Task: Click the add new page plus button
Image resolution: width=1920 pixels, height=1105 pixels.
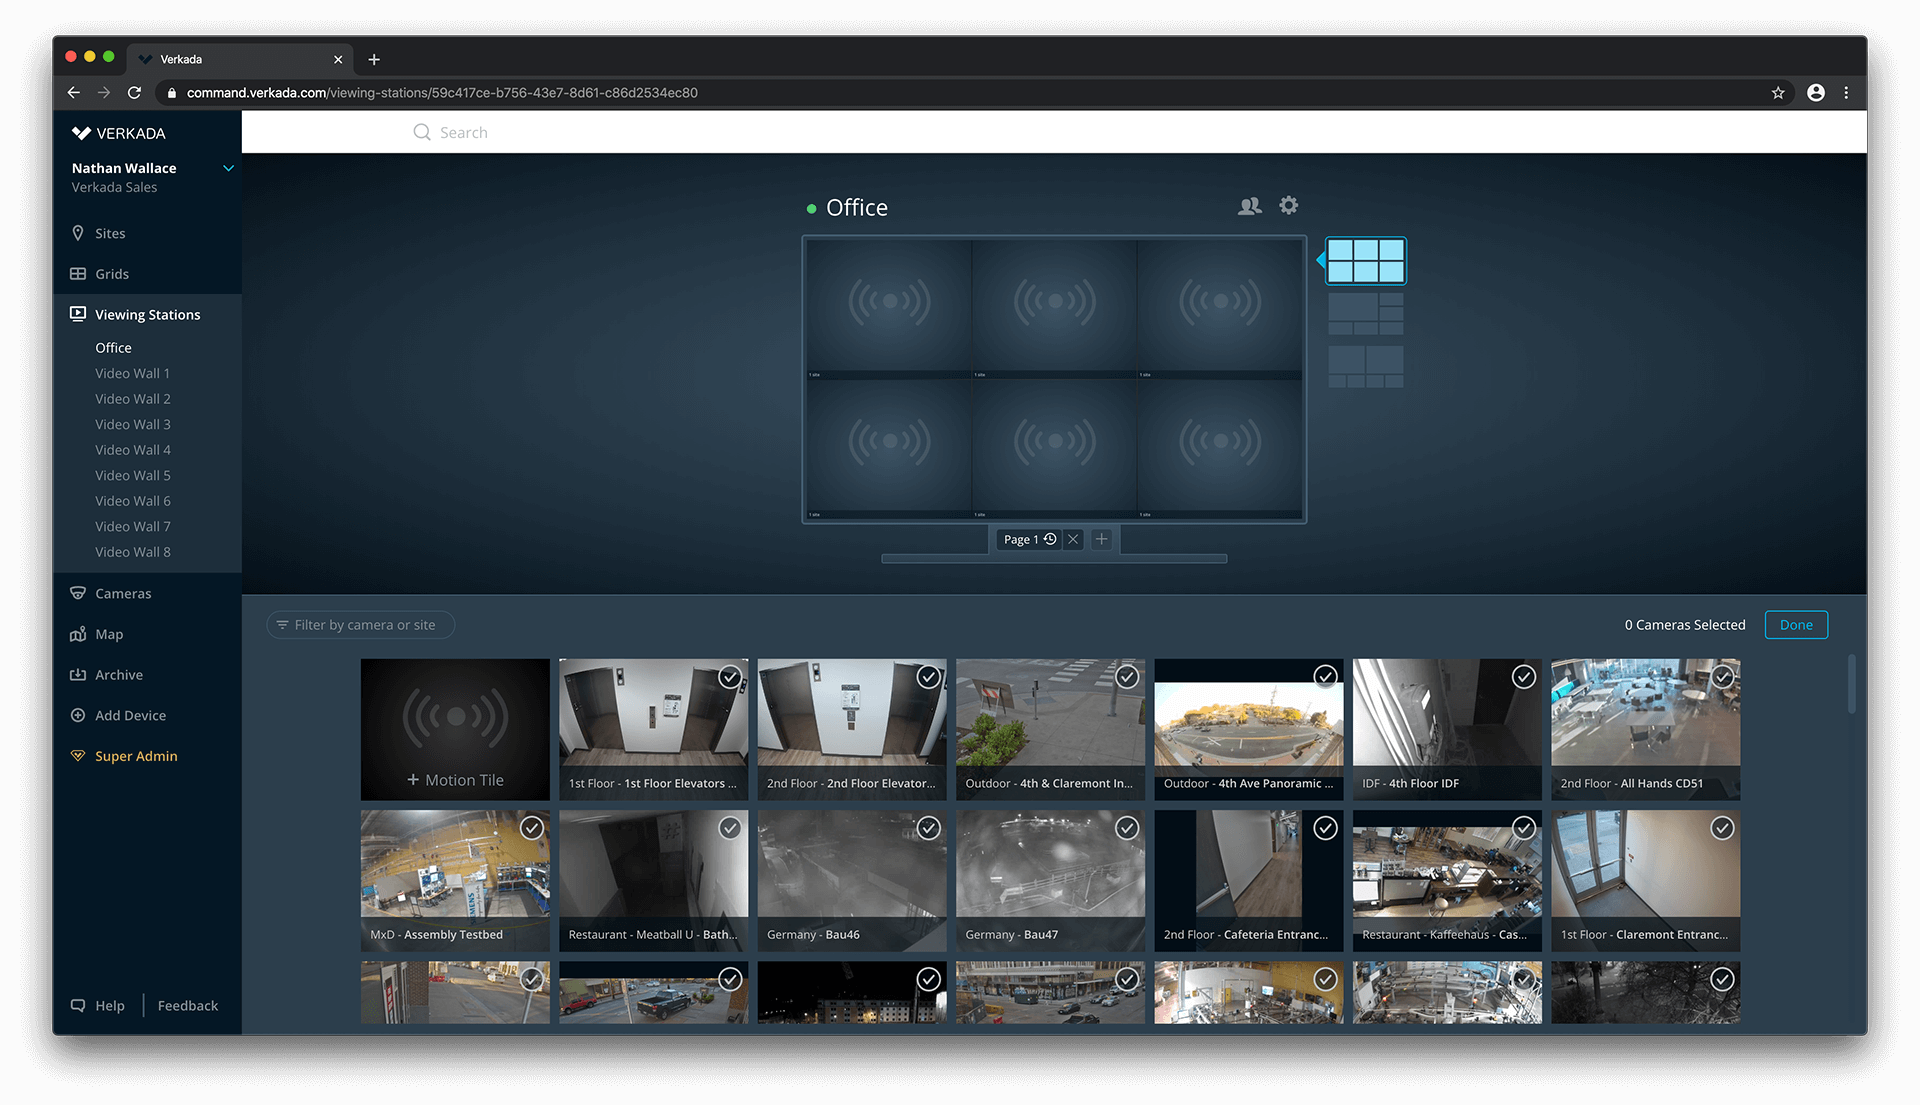Action: coord(1101,538)
